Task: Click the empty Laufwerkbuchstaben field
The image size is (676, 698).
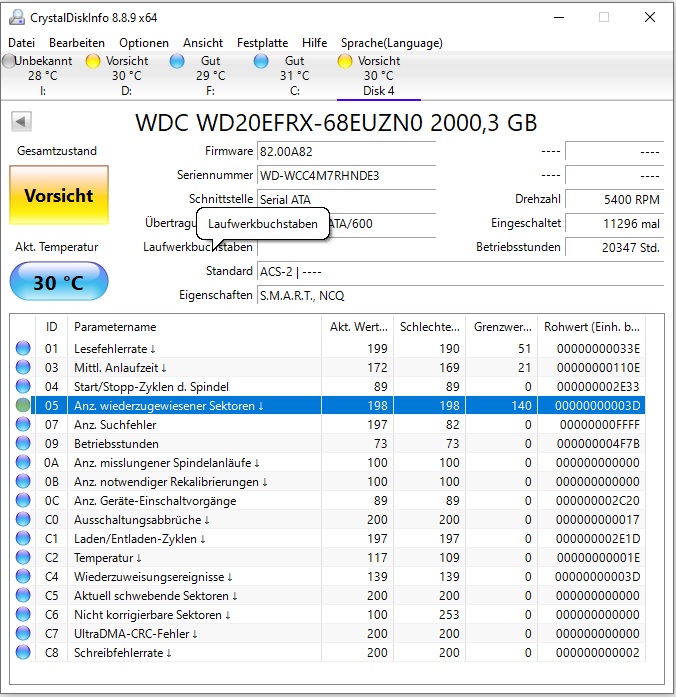Action: pos(346,248)
